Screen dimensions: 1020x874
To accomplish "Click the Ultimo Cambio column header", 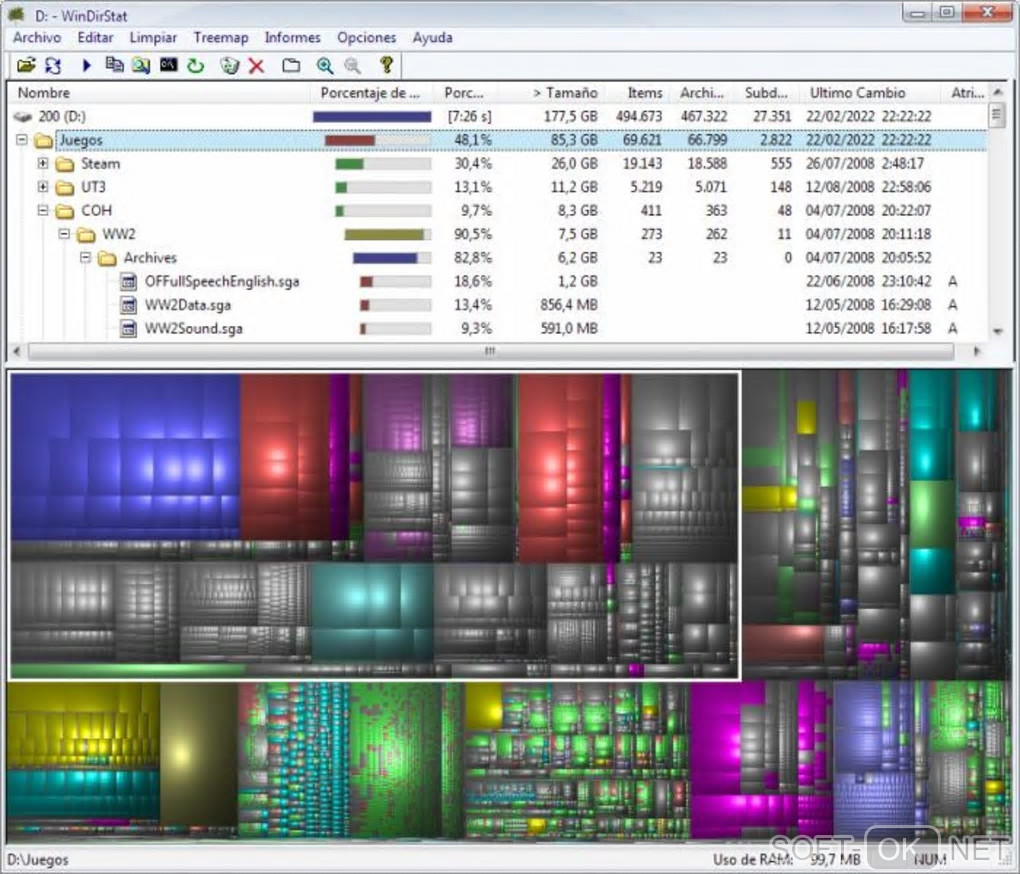I will click(857, 93).
